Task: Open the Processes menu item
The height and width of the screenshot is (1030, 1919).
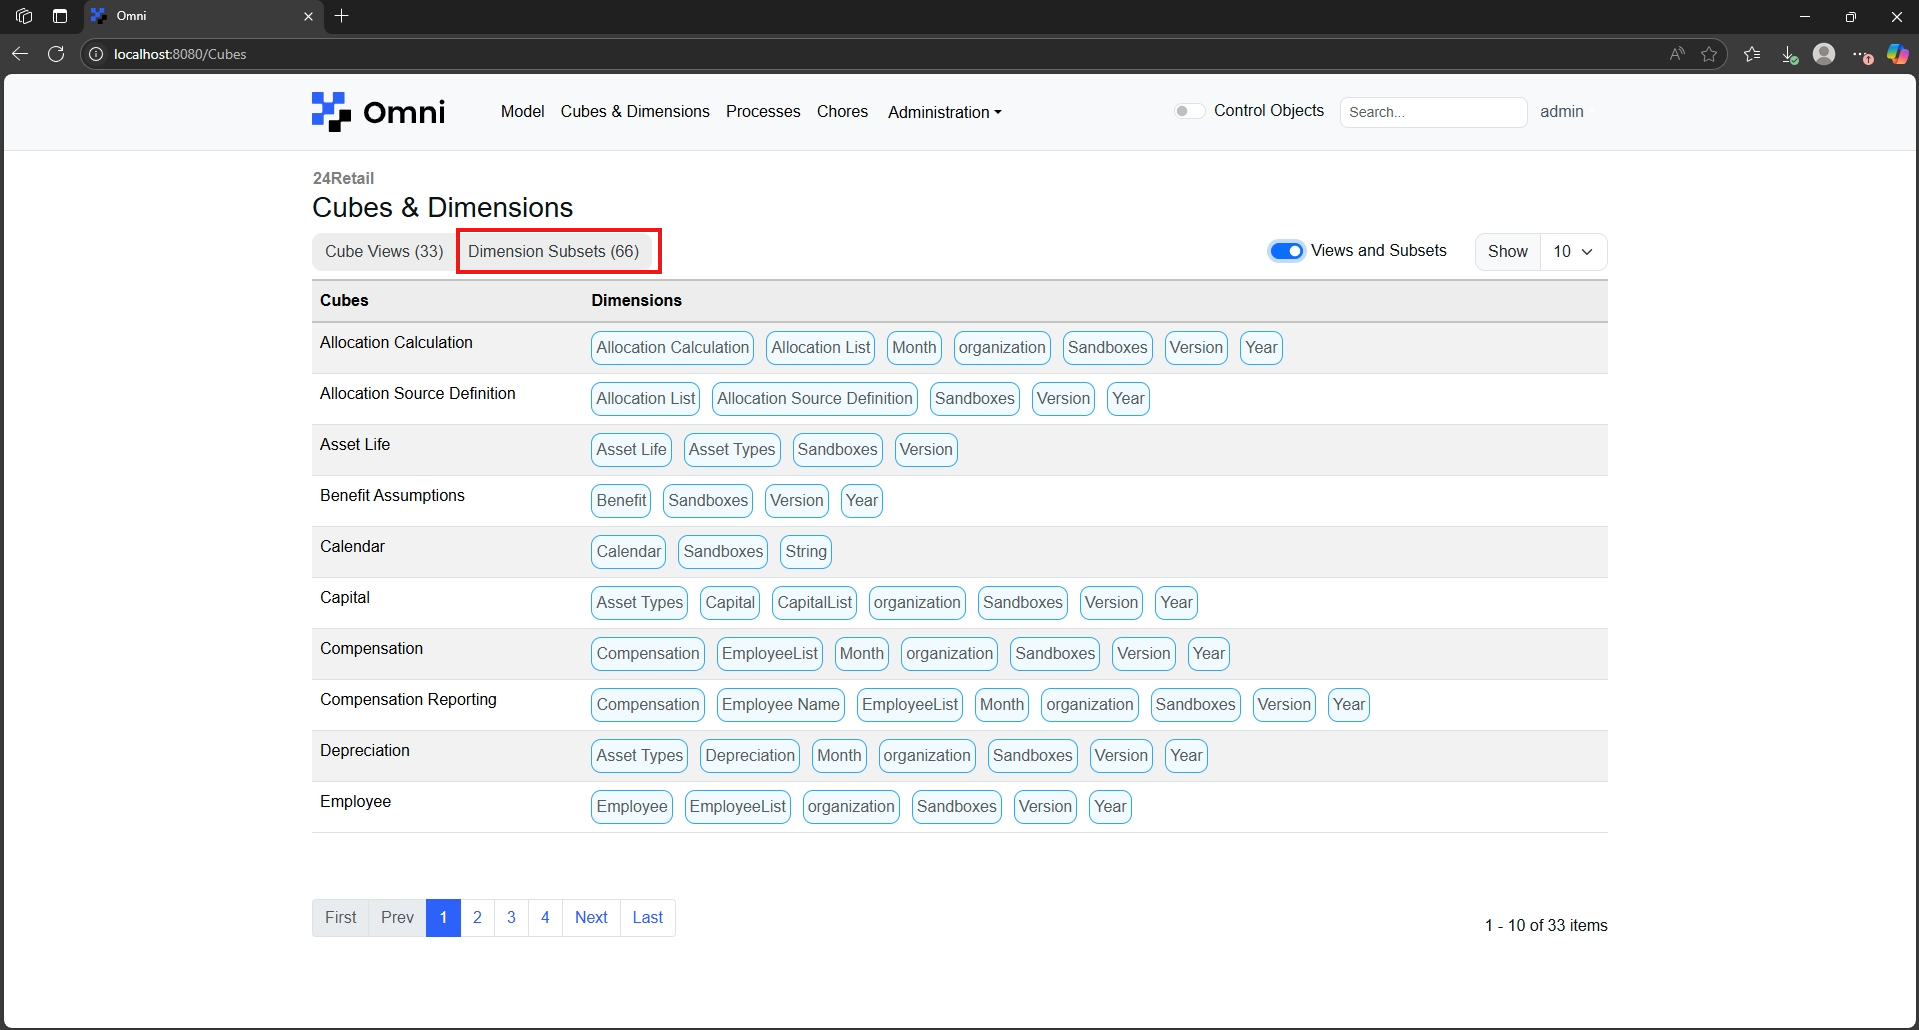Action: tap(763, 111)
